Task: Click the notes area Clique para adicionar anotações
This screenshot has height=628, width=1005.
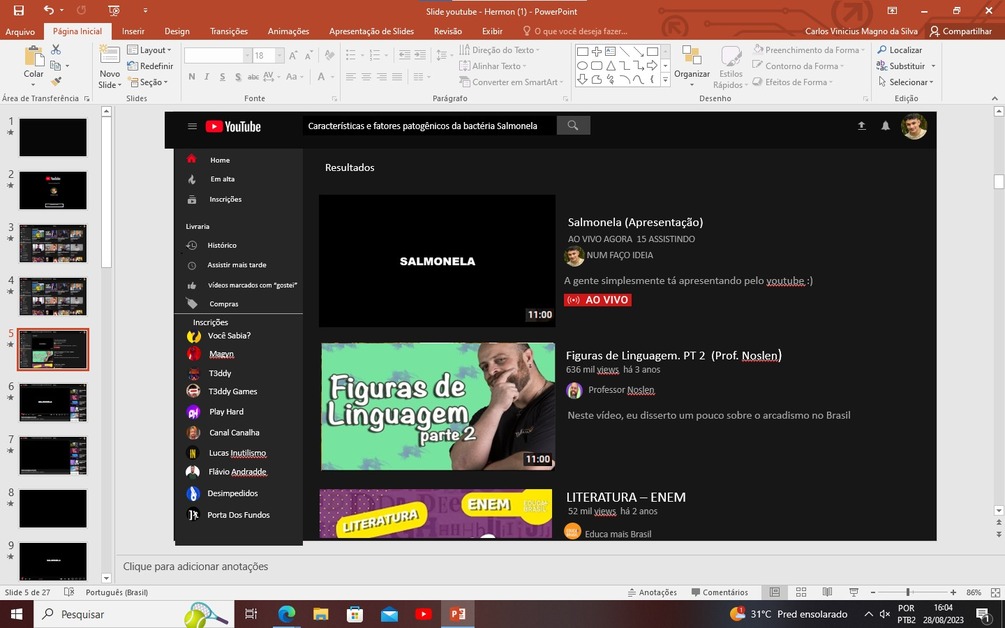Action: [195, 566]
